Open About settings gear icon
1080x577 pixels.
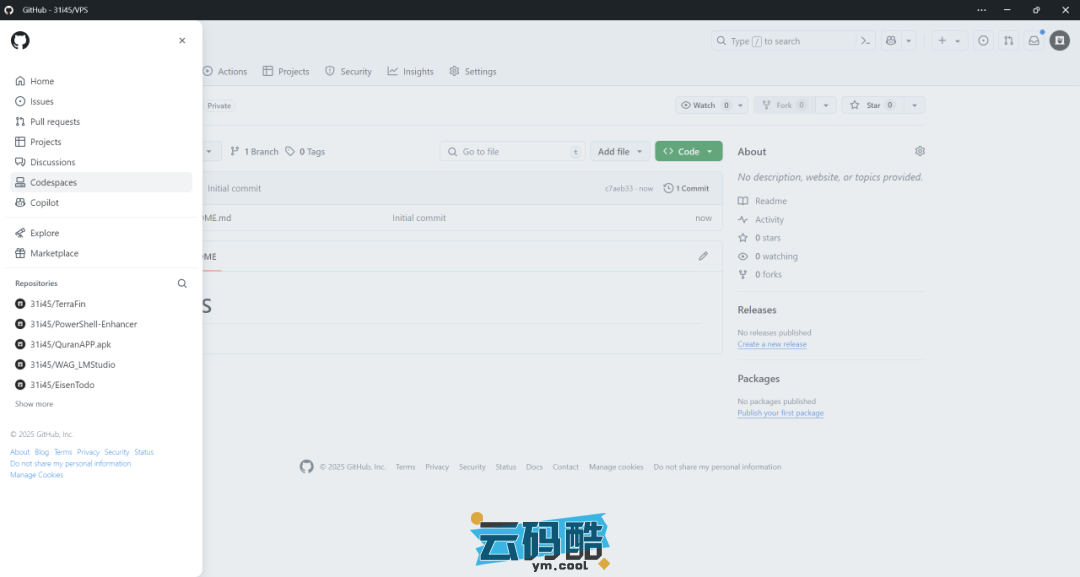click(920, 151)
